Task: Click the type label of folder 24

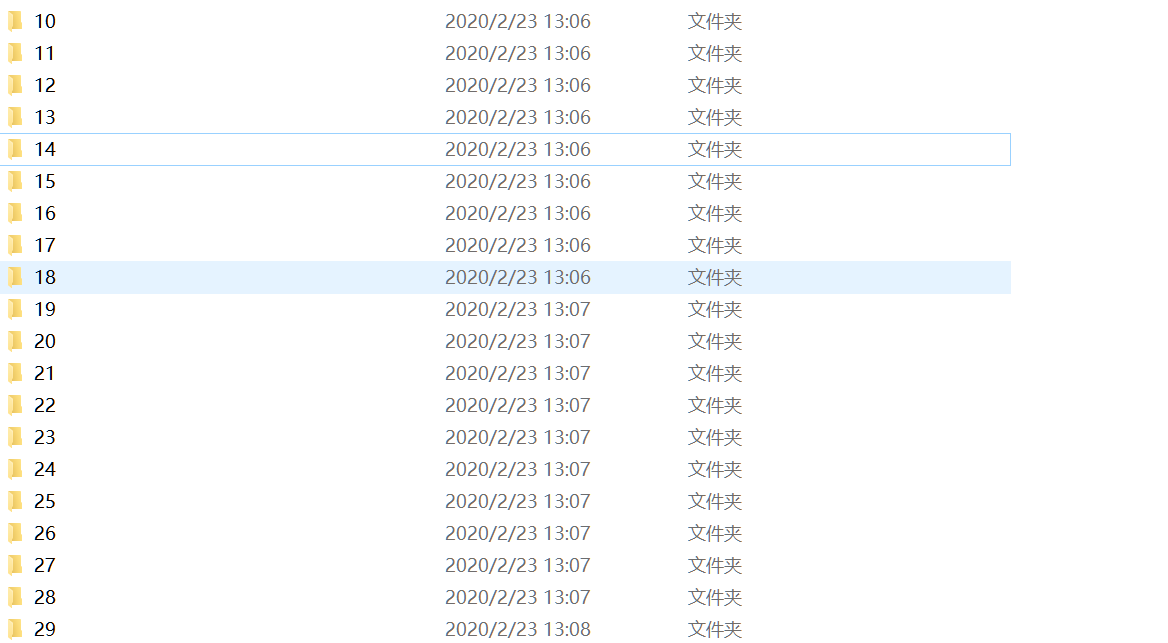Action: (714, 469)
